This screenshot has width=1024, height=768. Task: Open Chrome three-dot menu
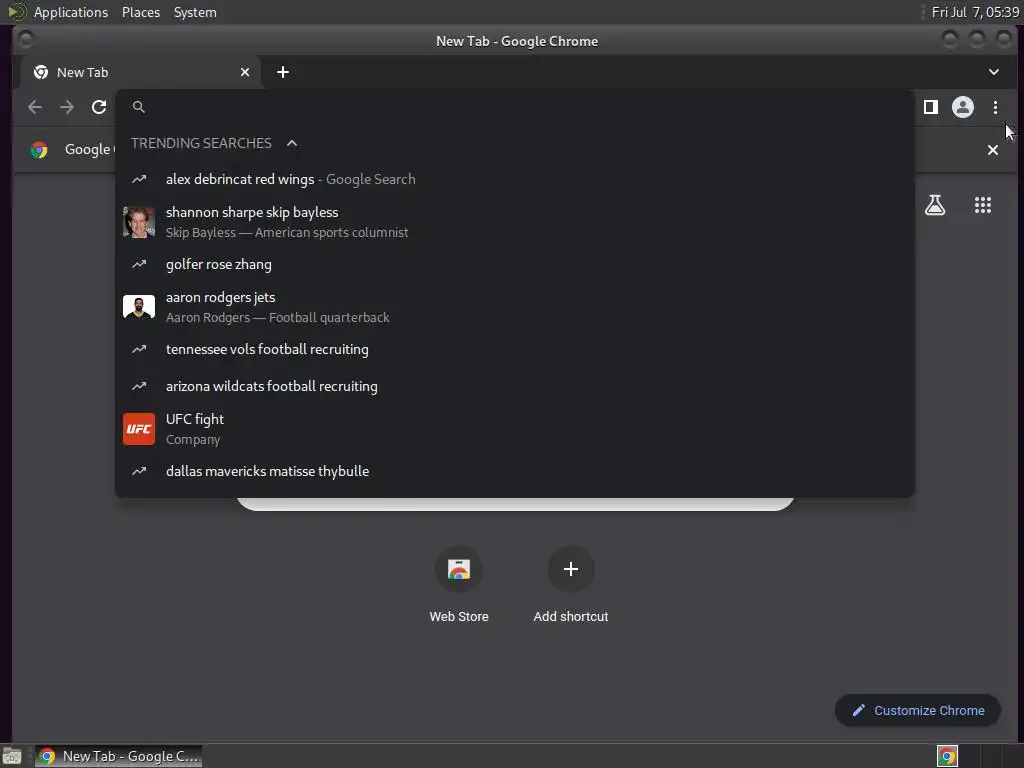click(x=995, y=107)
